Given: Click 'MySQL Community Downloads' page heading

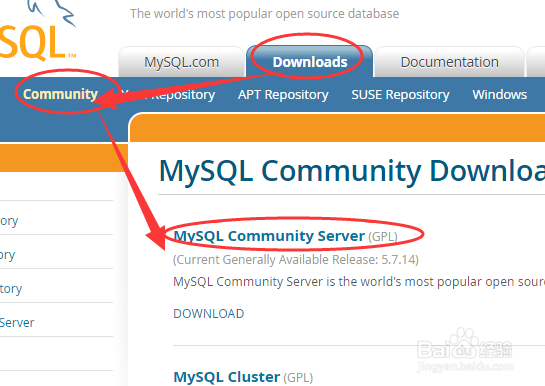Looking at the screenshot, I should point(352,171).
